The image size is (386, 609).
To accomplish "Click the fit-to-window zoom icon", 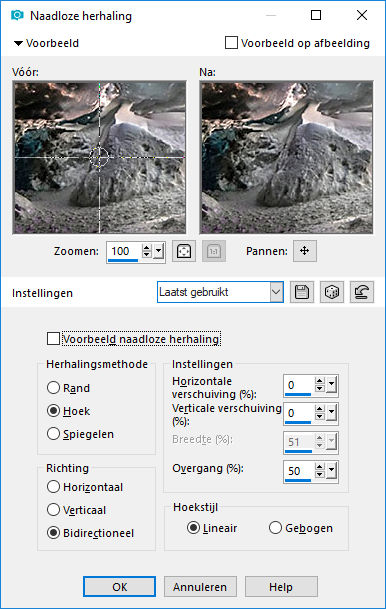I will [184, 251].
